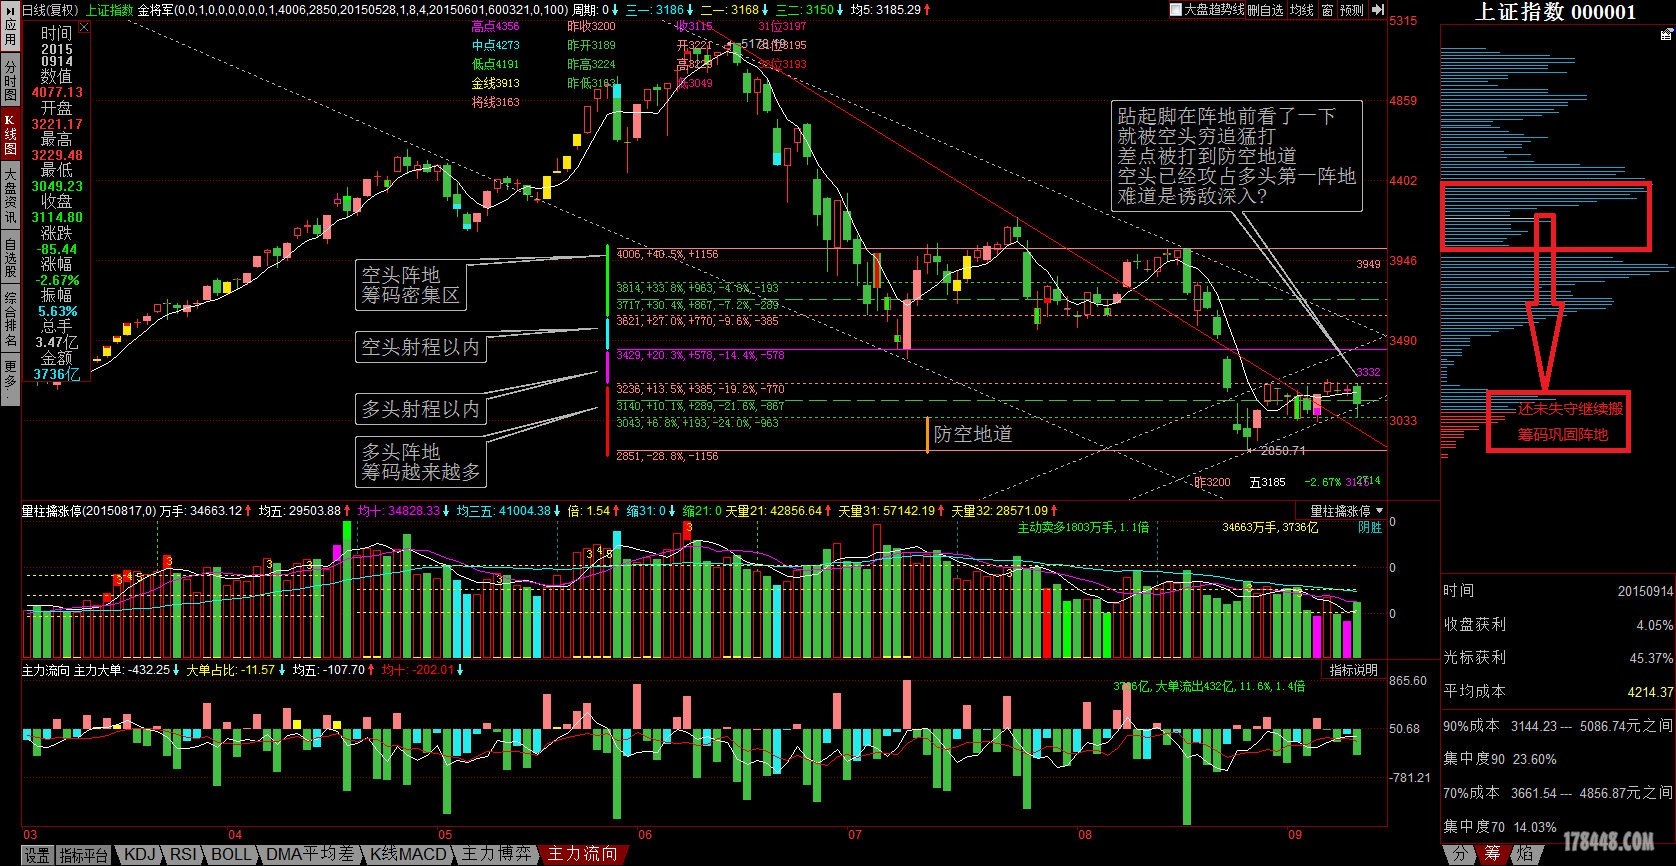Image resolution: width=1676 pixels, height=866 pixels.
Task: Click the 指标说明 button
Action: [1354, 670]
